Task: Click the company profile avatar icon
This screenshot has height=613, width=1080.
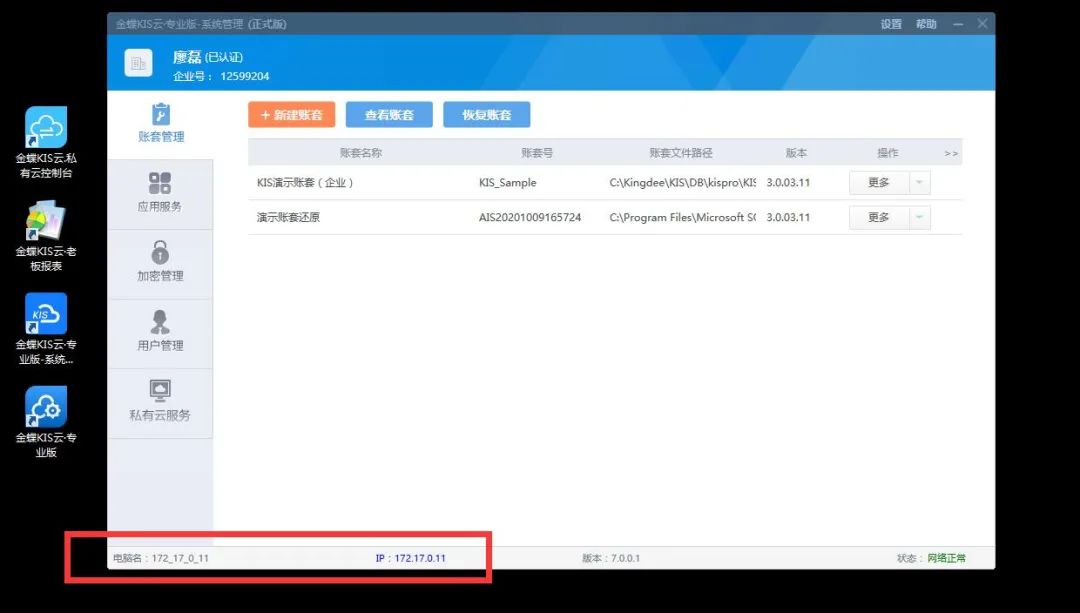Action: (138, 63)
